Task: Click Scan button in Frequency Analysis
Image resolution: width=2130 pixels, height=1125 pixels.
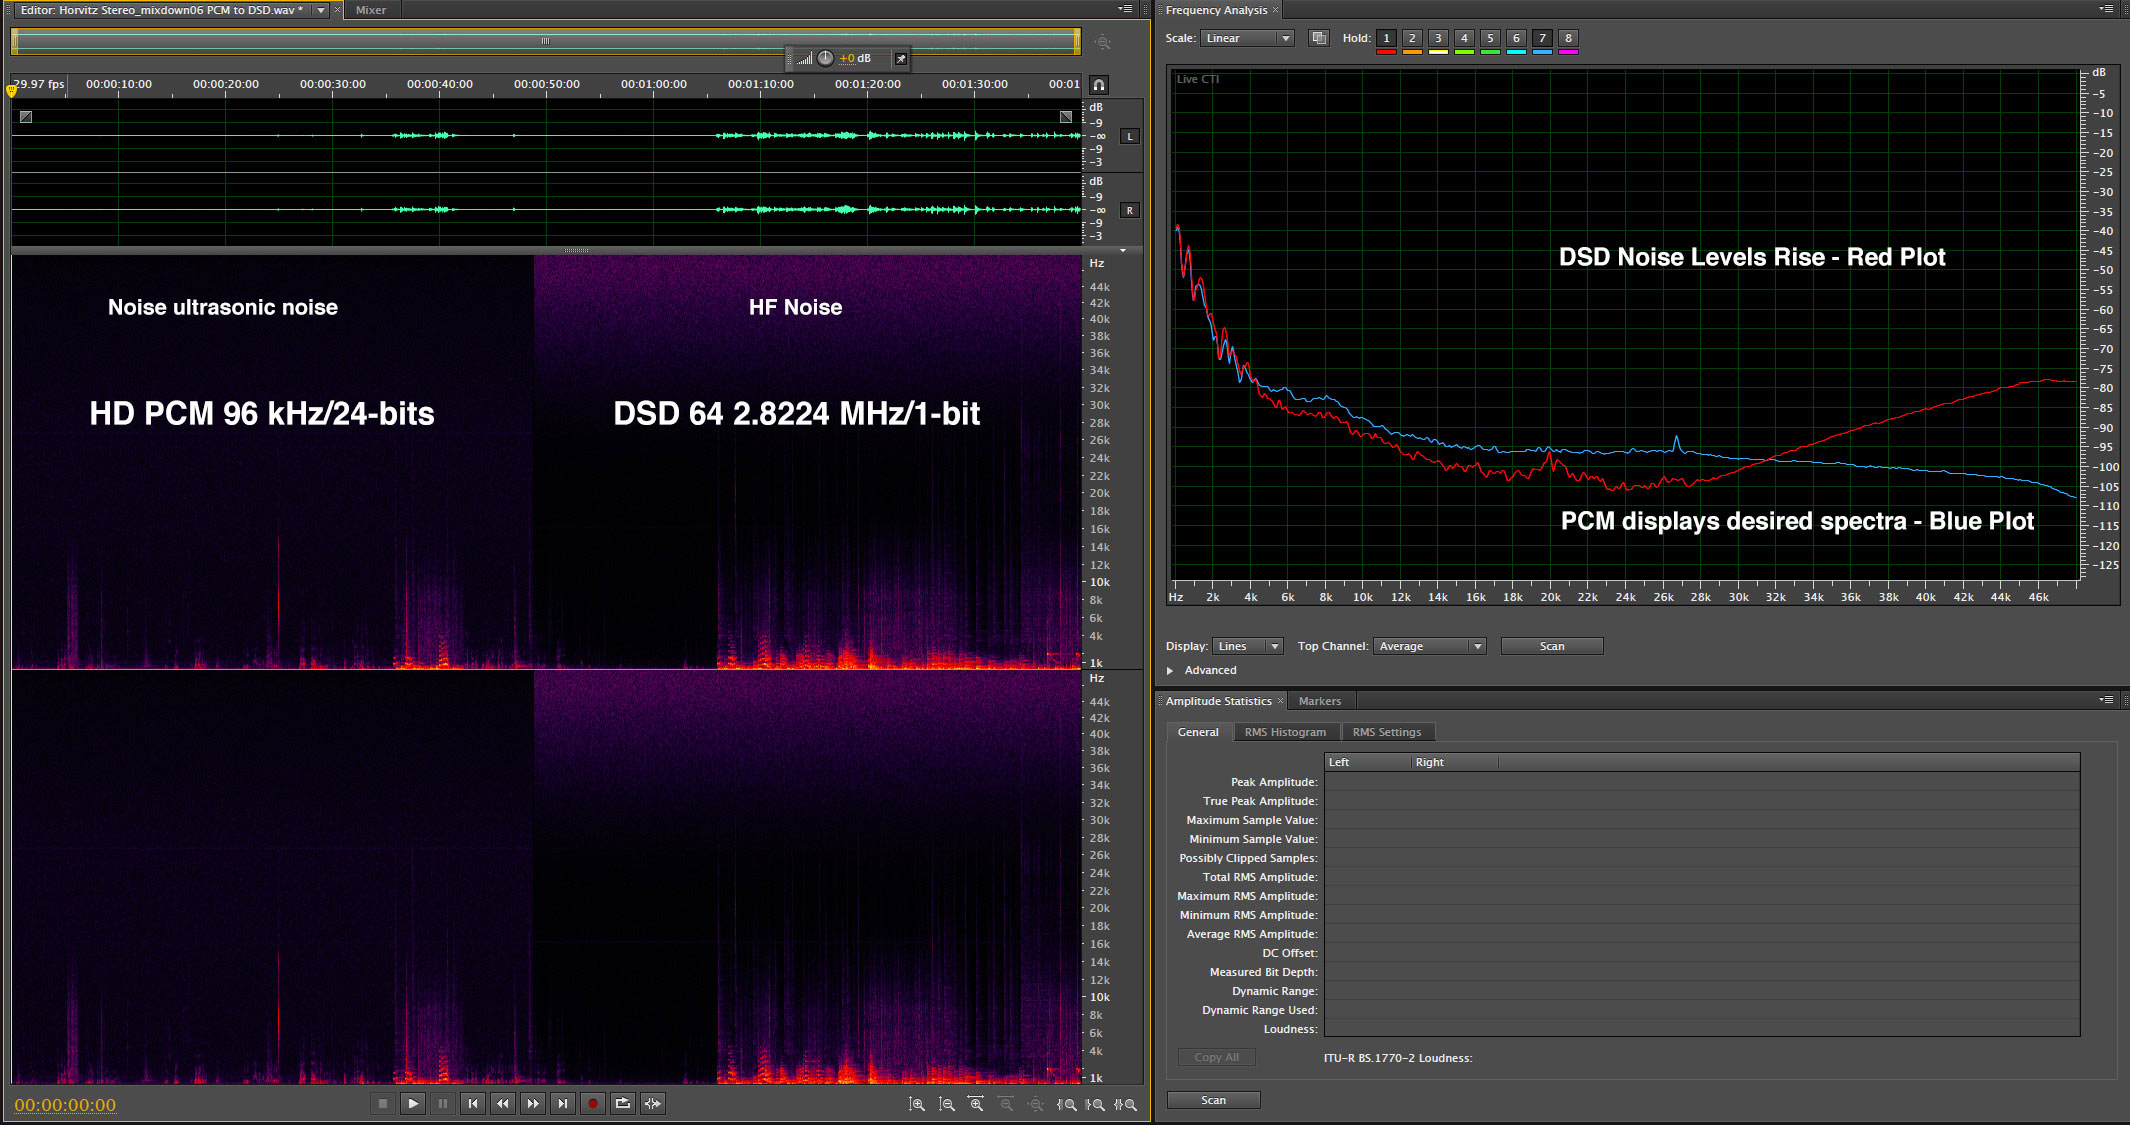Action: [1551, 646]
